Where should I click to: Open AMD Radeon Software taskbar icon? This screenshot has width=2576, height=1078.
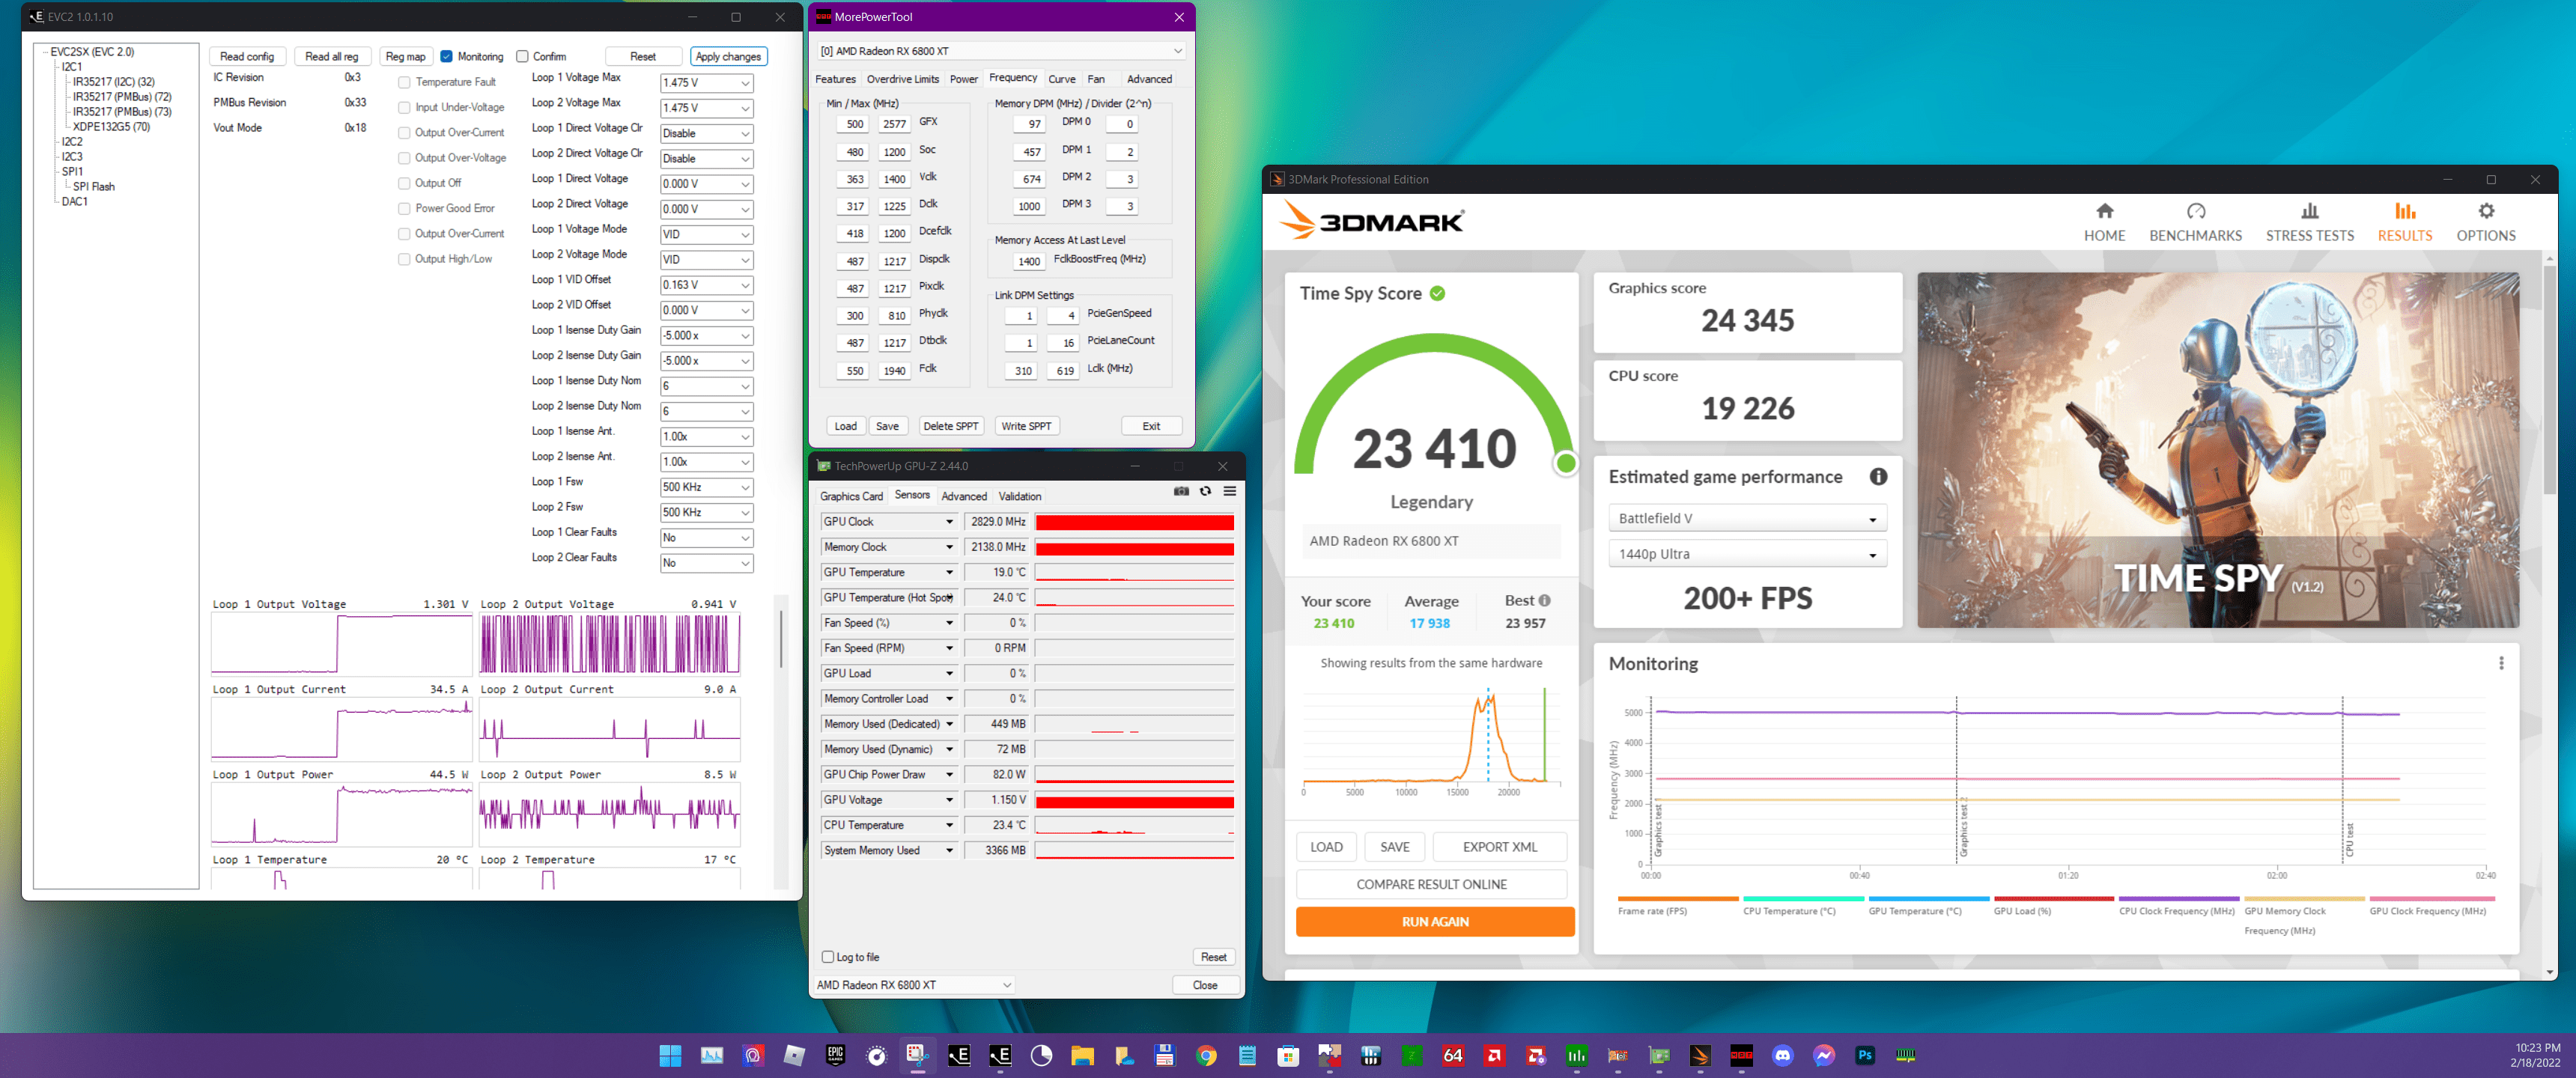click(x=1494, y=1055)
